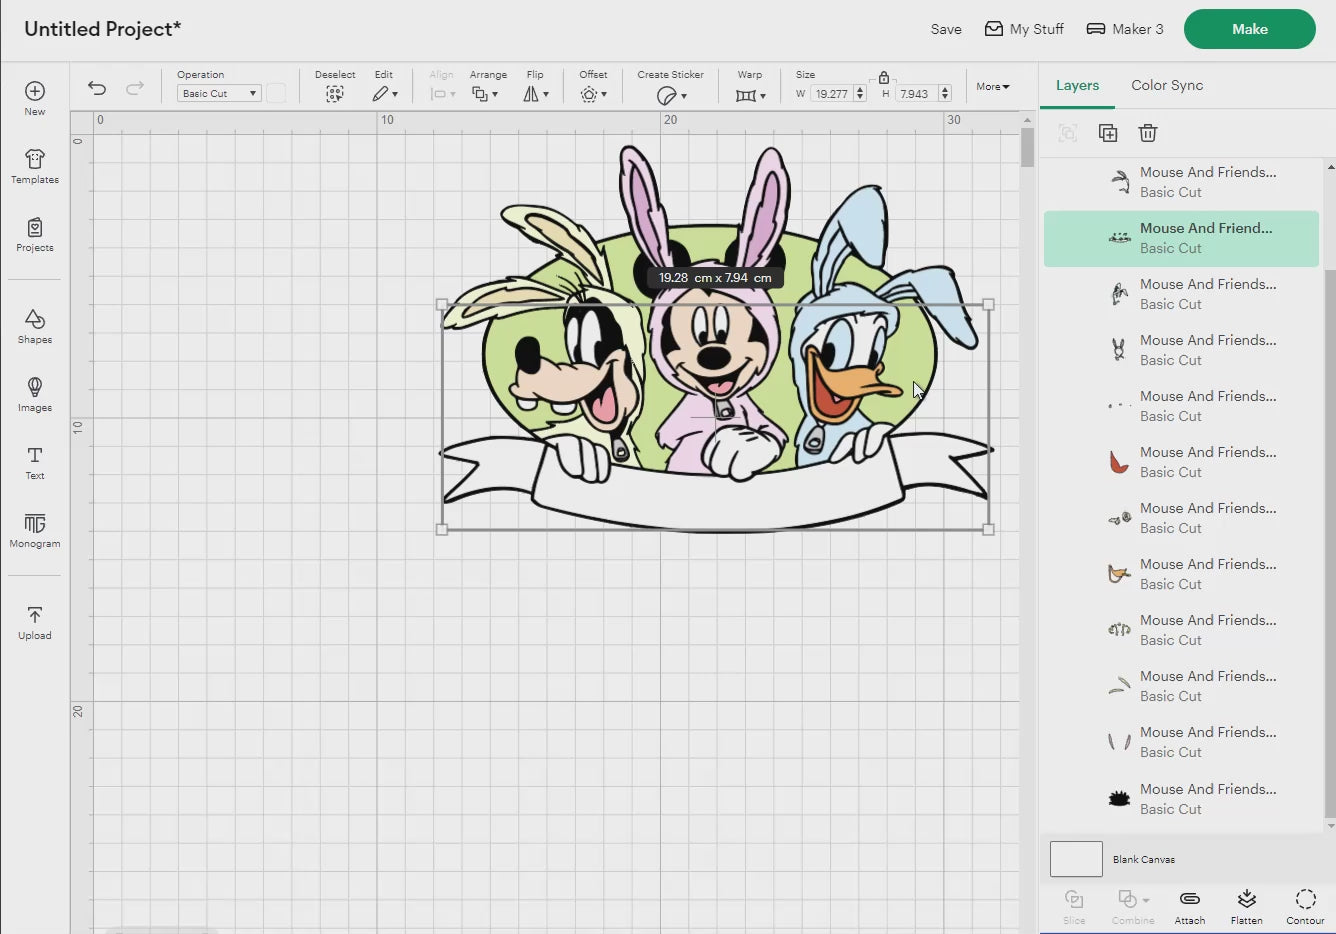Select the Maker 3 machine
1336x934 pixels.
1125,29
